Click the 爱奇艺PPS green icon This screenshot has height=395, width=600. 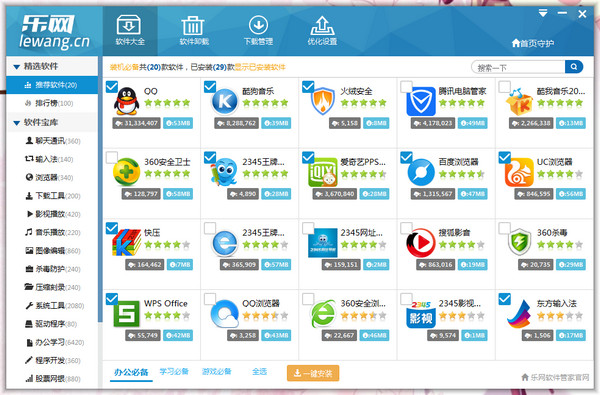point(323,172)
